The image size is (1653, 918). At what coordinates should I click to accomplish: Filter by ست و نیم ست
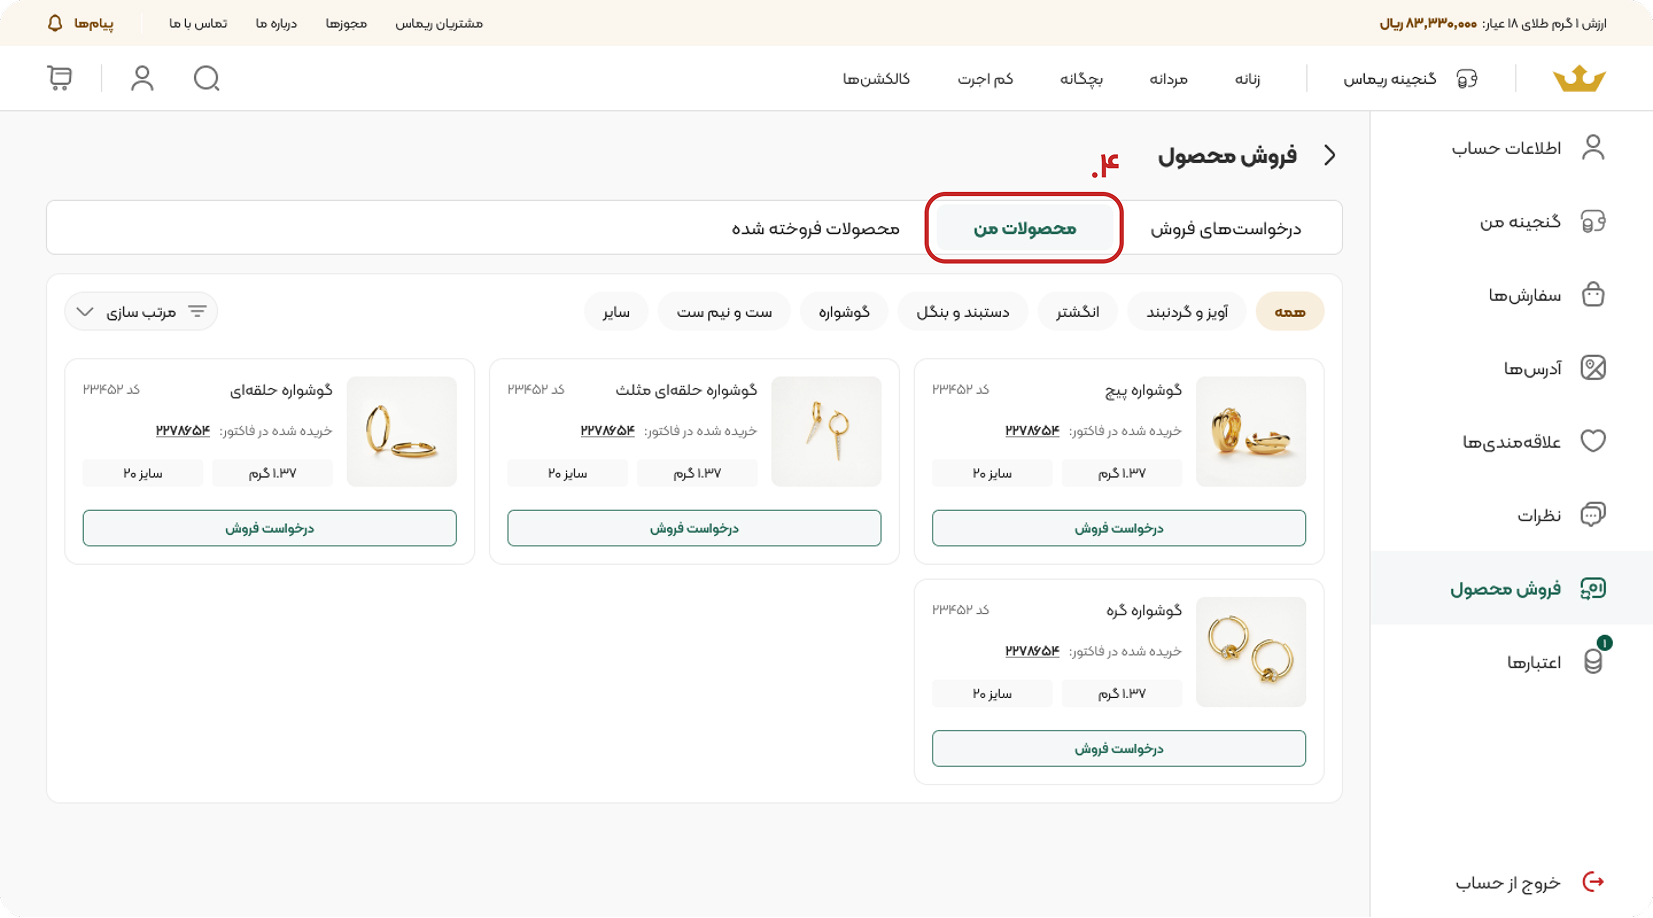click(724, 312)
